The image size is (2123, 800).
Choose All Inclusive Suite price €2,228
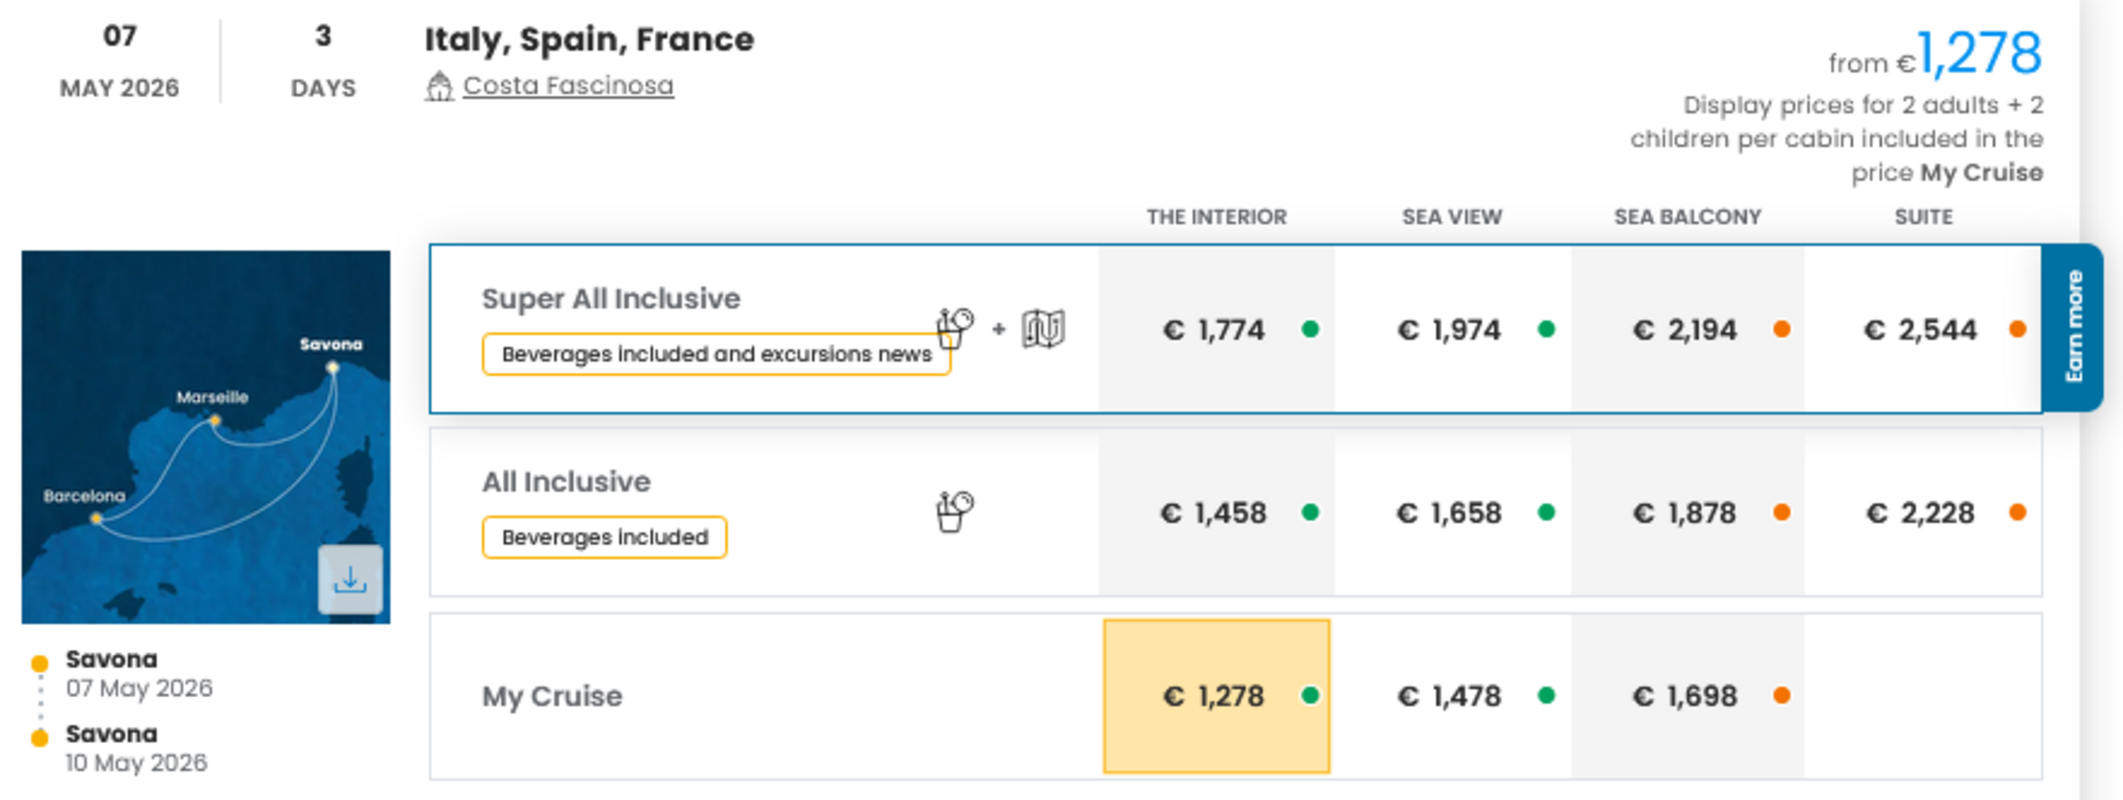point(1922,513)
